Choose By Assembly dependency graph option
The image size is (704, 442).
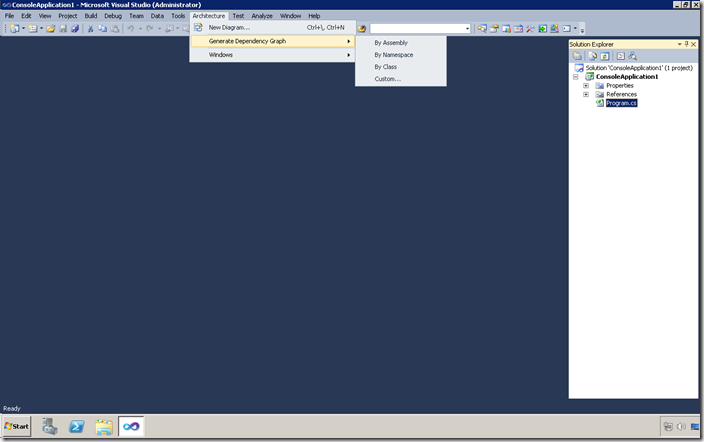390,43
